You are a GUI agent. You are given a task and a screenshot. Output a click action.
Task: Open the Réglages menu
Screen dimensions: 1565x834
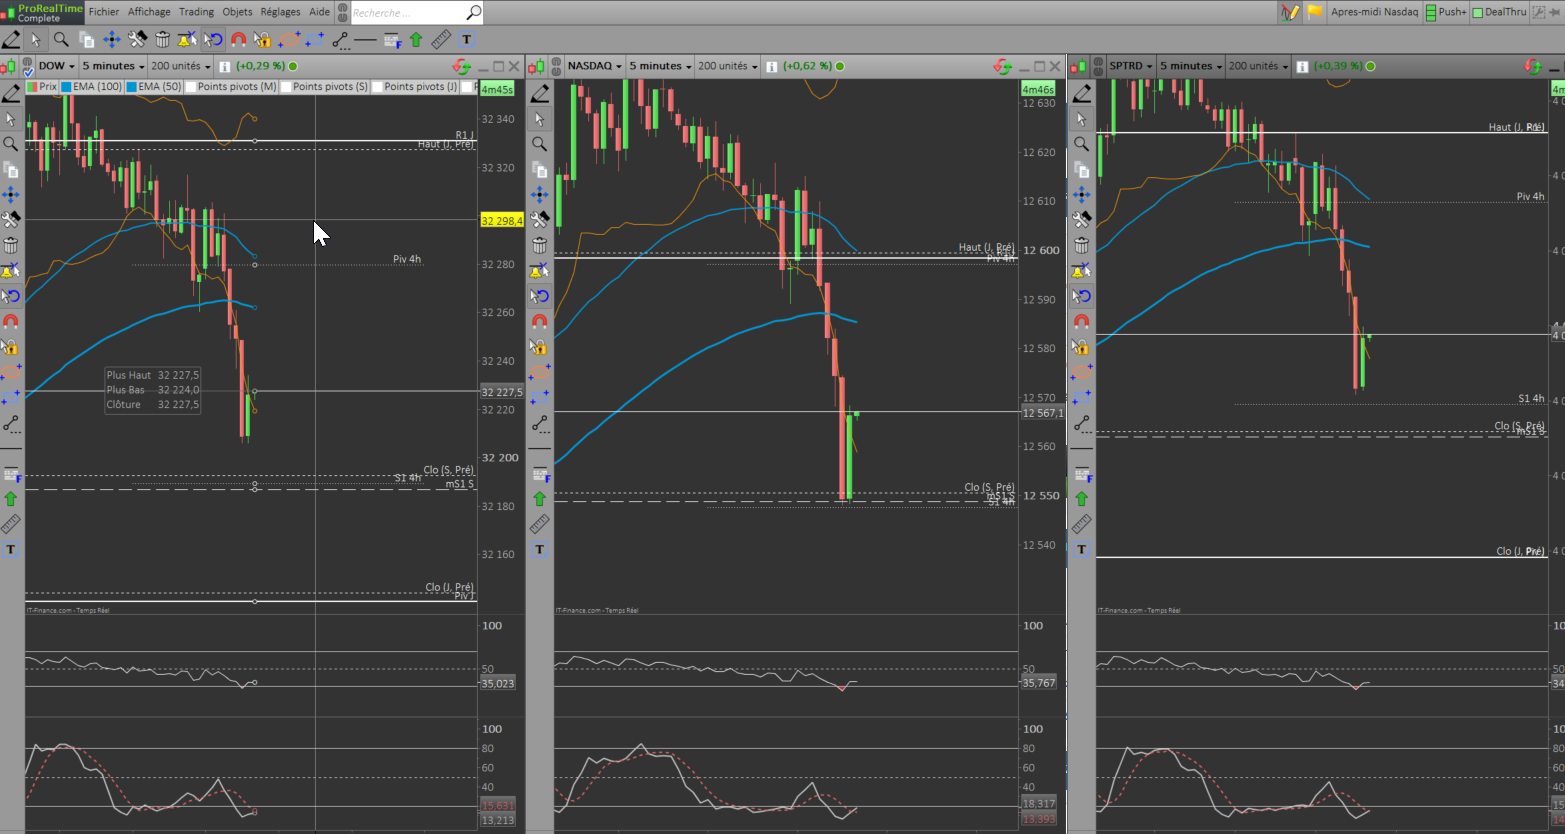(280, 12)
